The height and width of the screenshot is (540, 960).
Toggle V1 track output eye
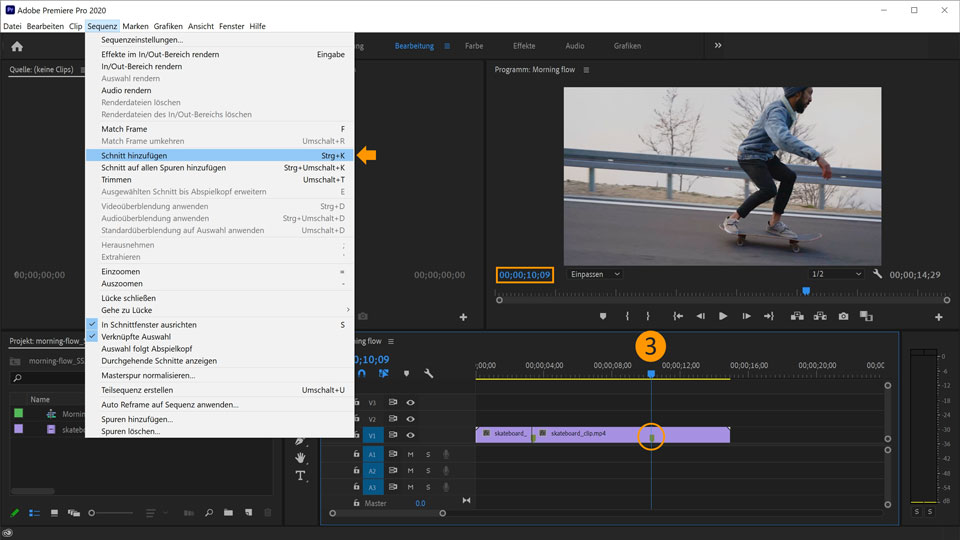pos(410,435)
